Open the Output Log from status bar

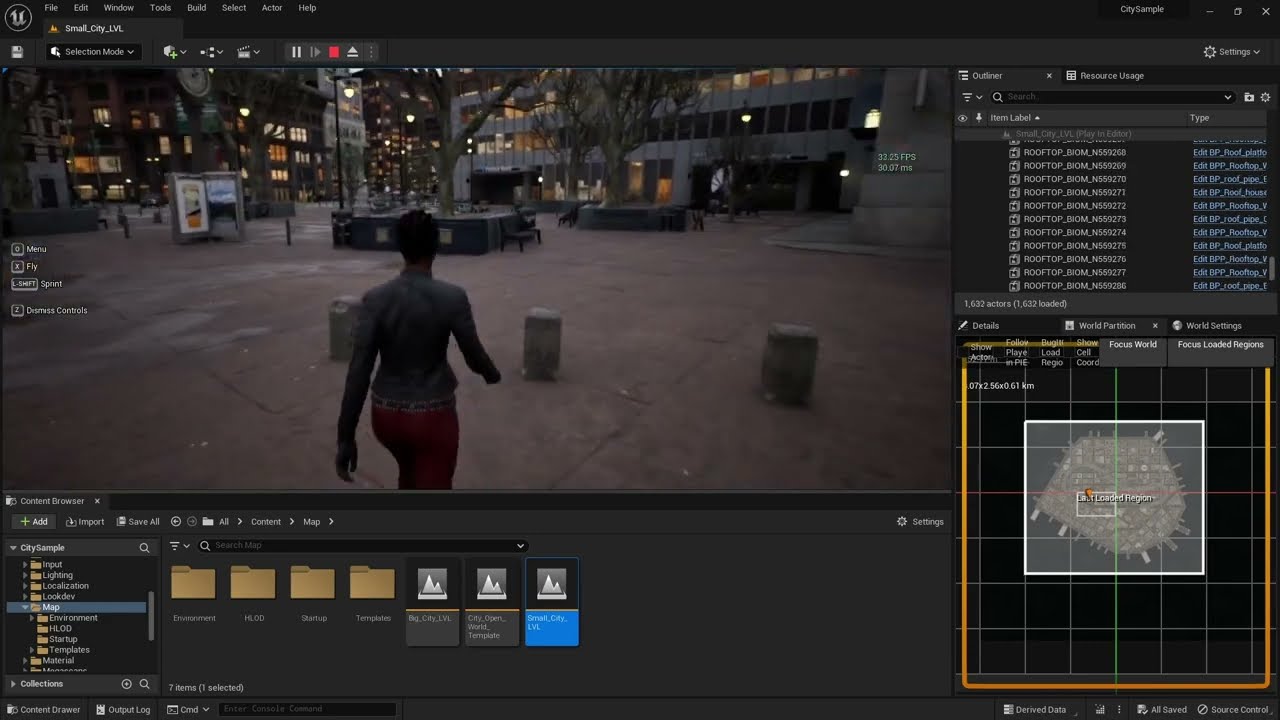pos(122,710)
